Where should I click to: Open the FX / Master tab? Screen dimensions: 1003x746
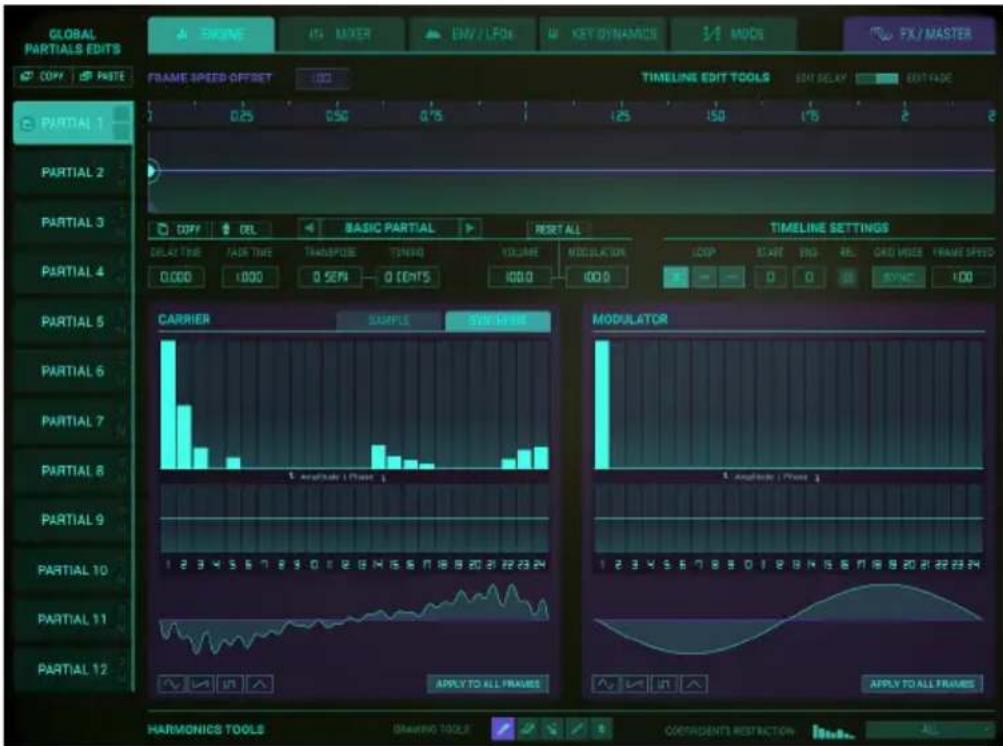(920, 34)
